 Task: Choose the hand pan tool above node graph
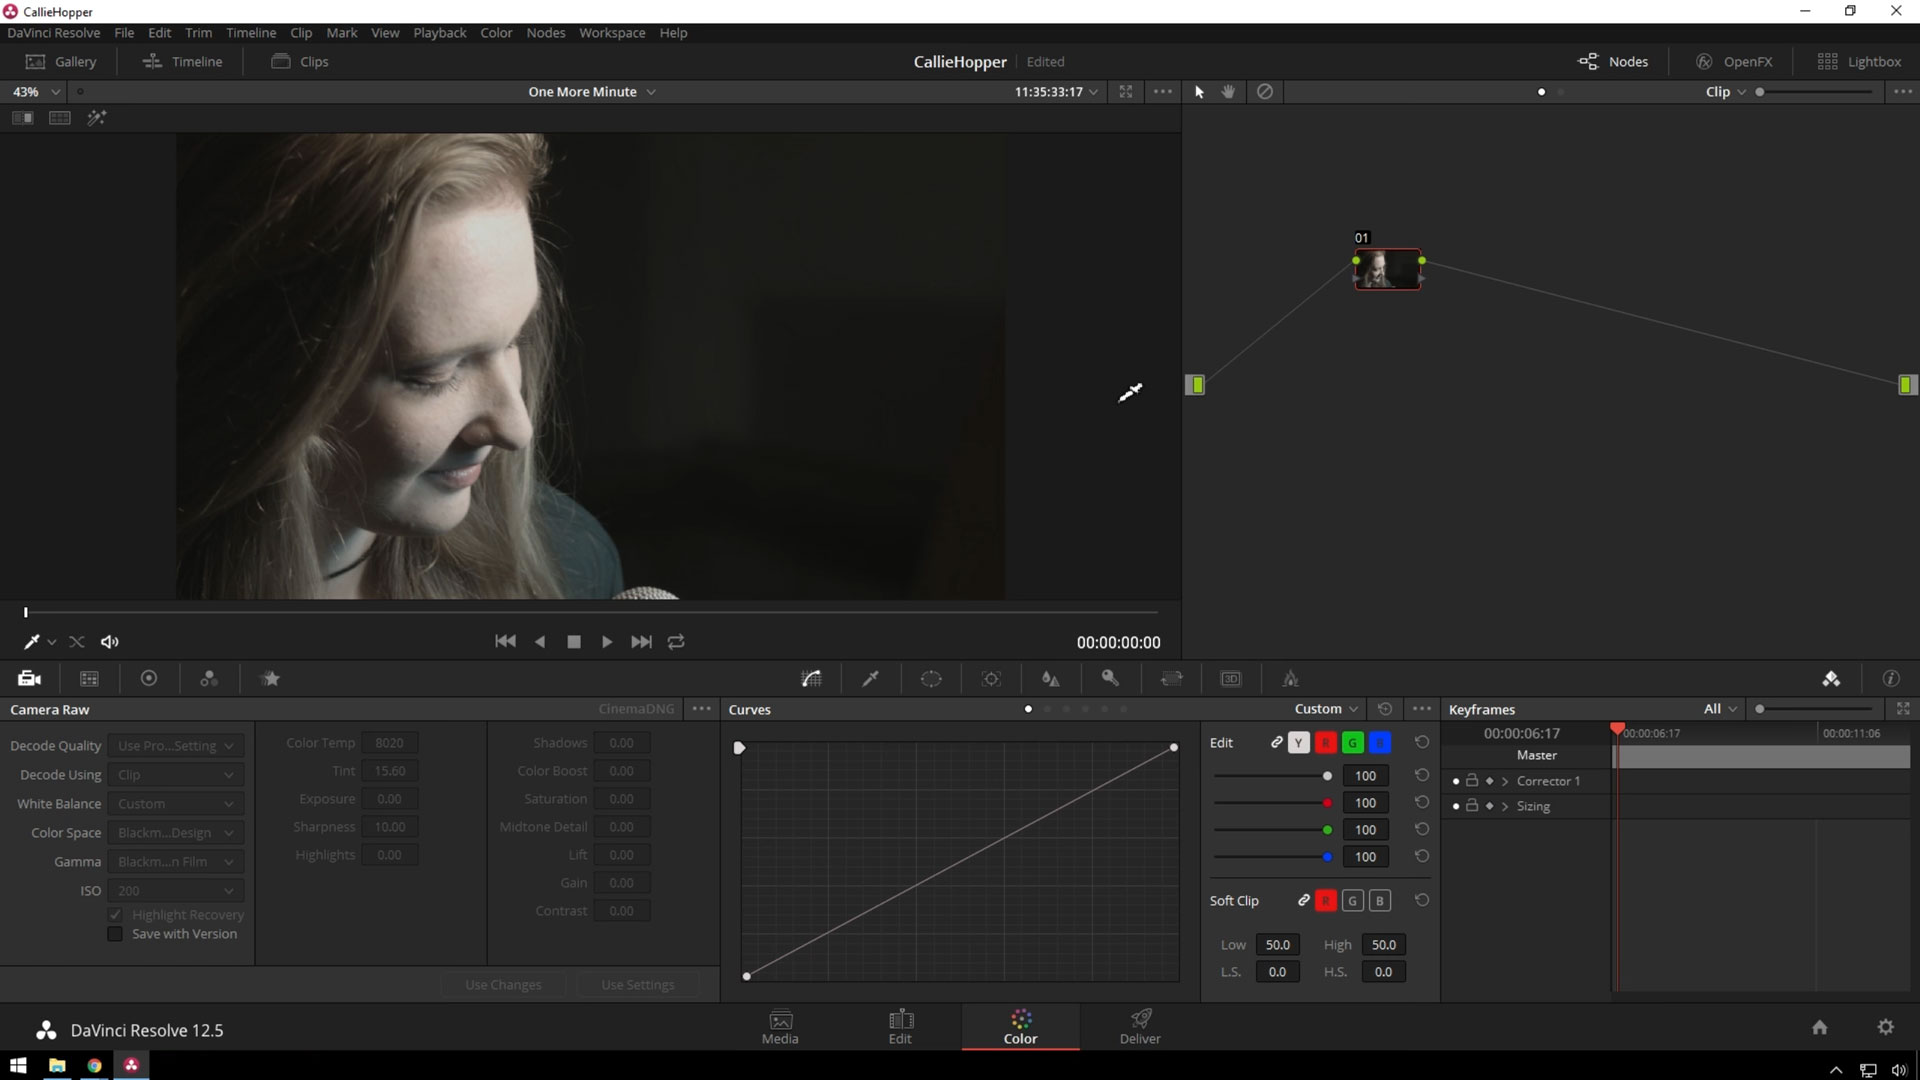point(1228,92)
